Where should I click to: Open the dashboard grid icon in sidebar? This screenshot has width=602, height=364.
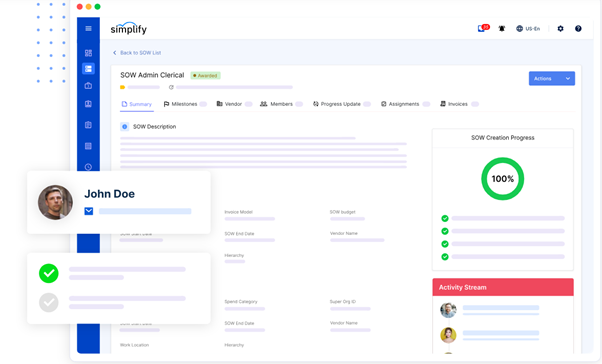[x=88, y=53]
